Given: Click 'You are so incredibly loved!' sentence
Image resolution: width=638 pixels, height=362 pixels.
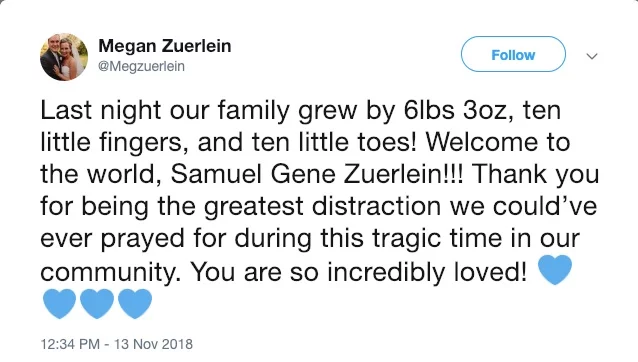Looking at the screenshot, I should 359,272.
